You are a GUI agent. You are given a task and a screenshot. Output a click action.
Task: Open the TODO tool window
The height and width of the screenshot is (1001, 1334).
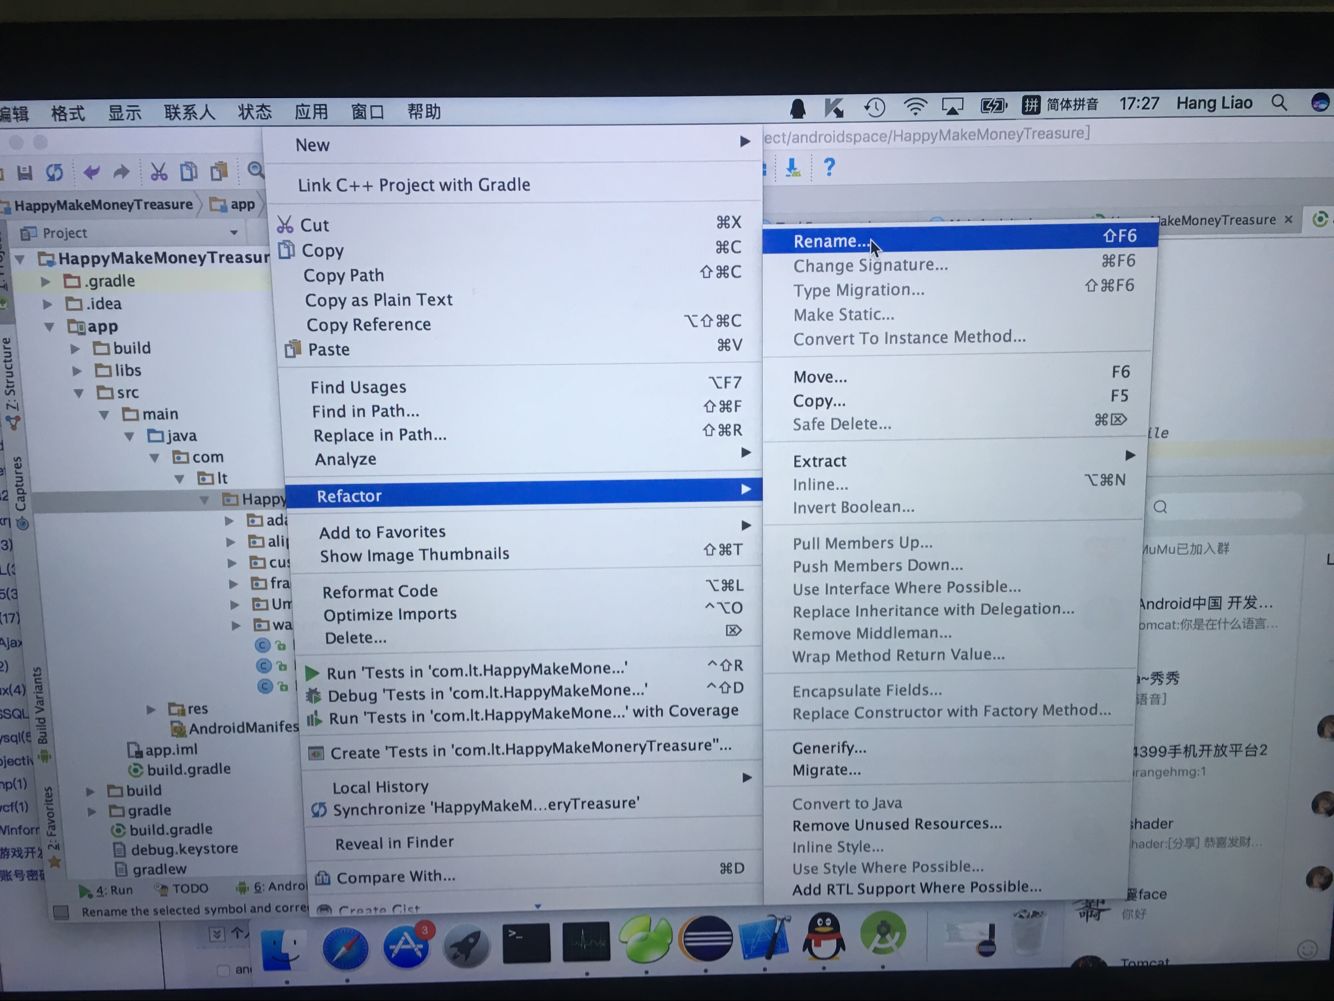tap(182, 888)
